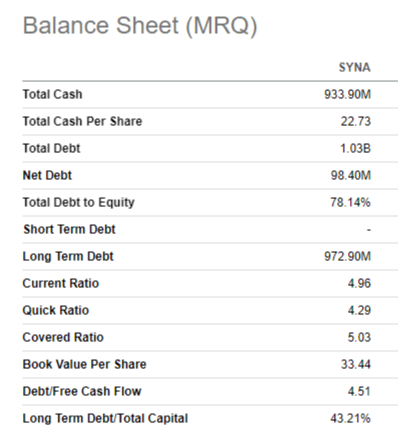Screen dimensions: 398x437
Task: Click the Total Cash Per Share label
Action: point(82,121)
